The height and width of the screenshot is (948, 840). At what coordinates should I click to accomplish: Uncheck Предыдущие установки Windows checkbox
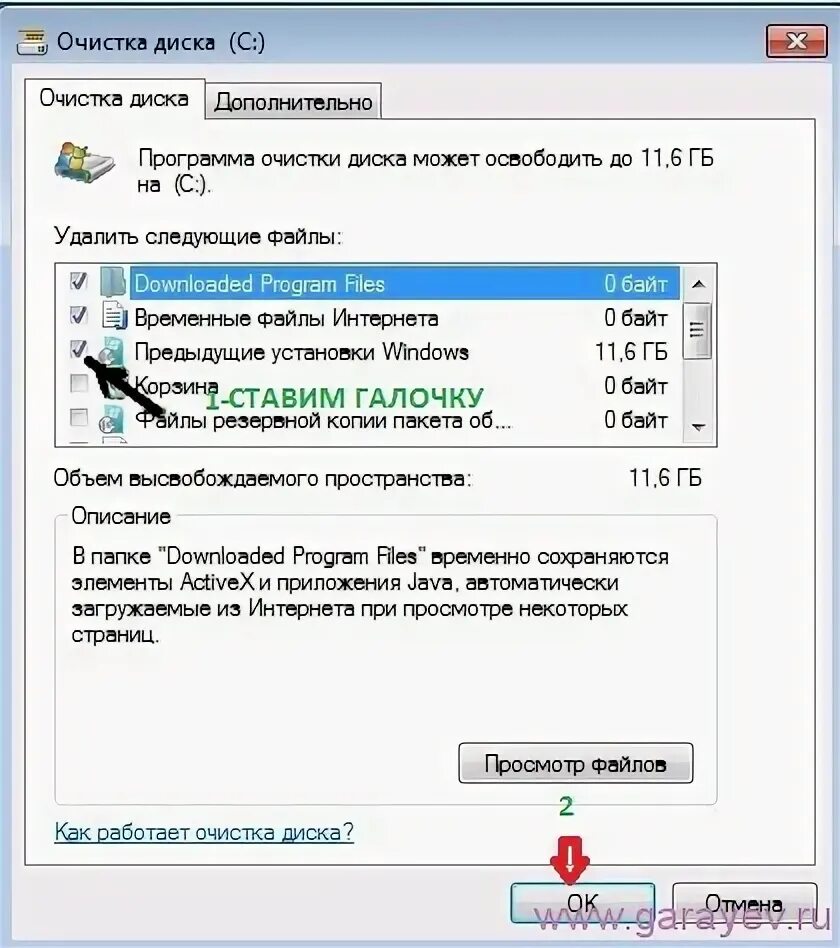(79, 349)
